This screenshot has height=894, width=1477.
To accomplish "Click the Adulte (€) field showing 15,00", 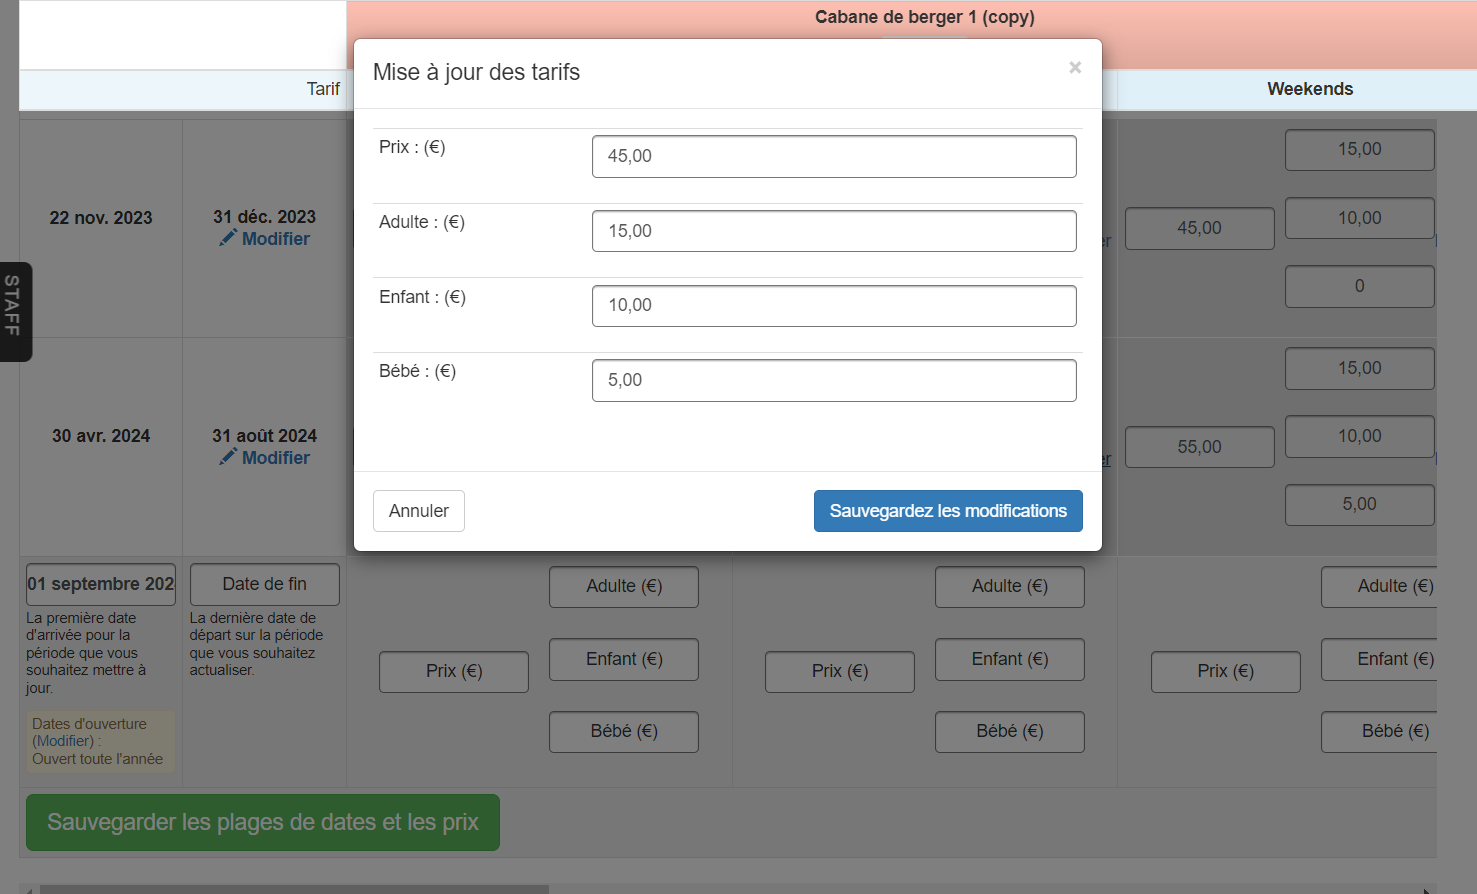I will pyautogui.click(x=834, y=231).
